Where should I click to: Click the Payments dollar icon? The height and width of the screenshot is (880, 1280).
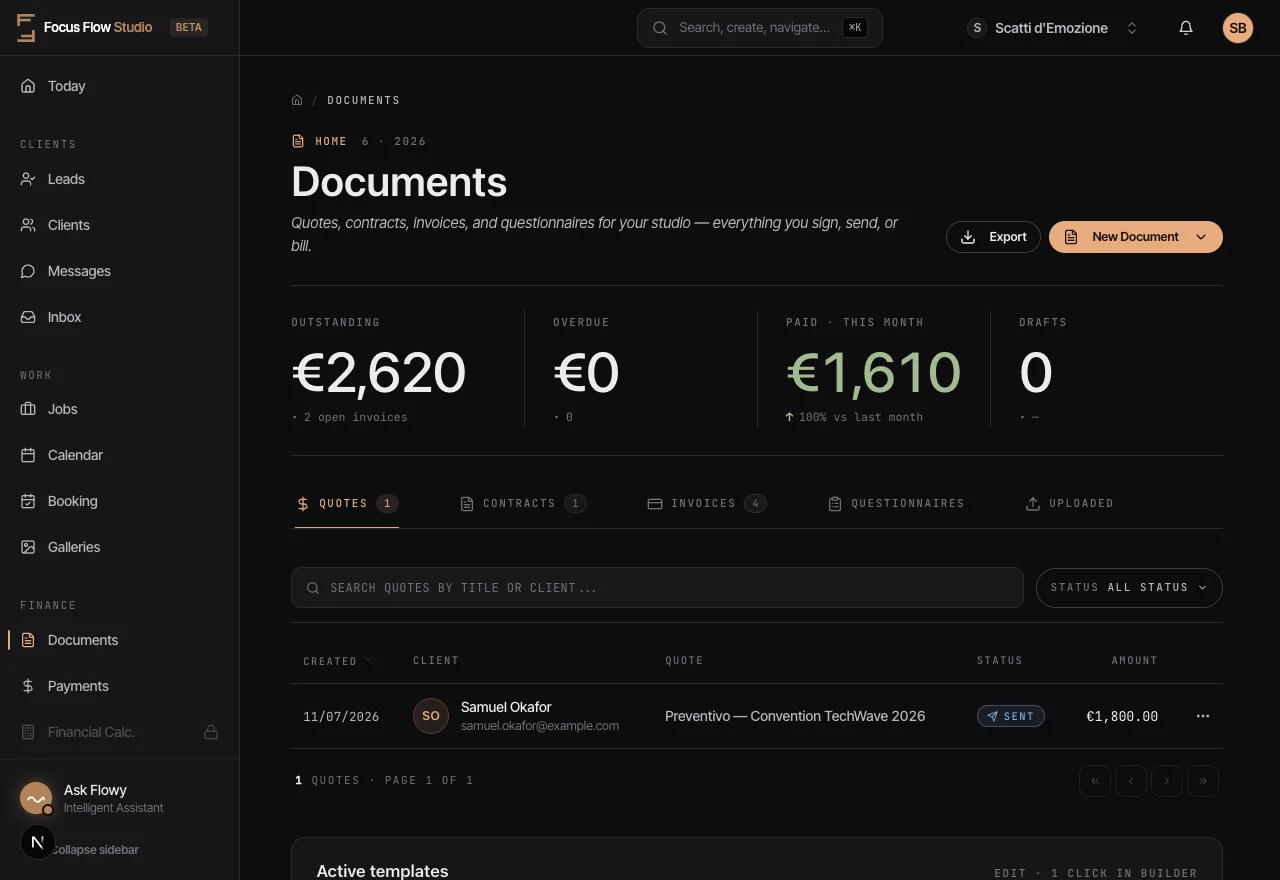[28, 686]
